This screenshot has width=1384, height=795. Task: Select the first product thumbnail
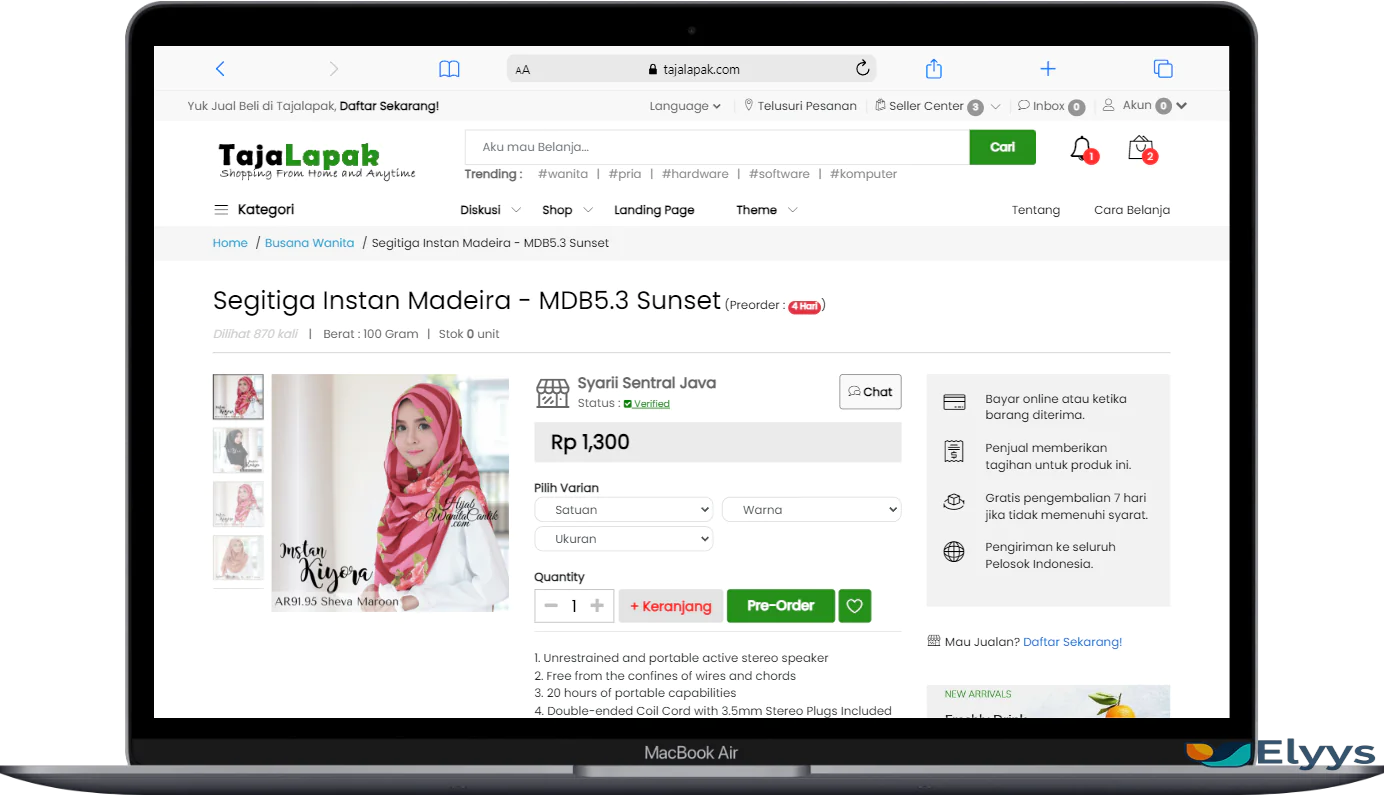click(238, 396)
